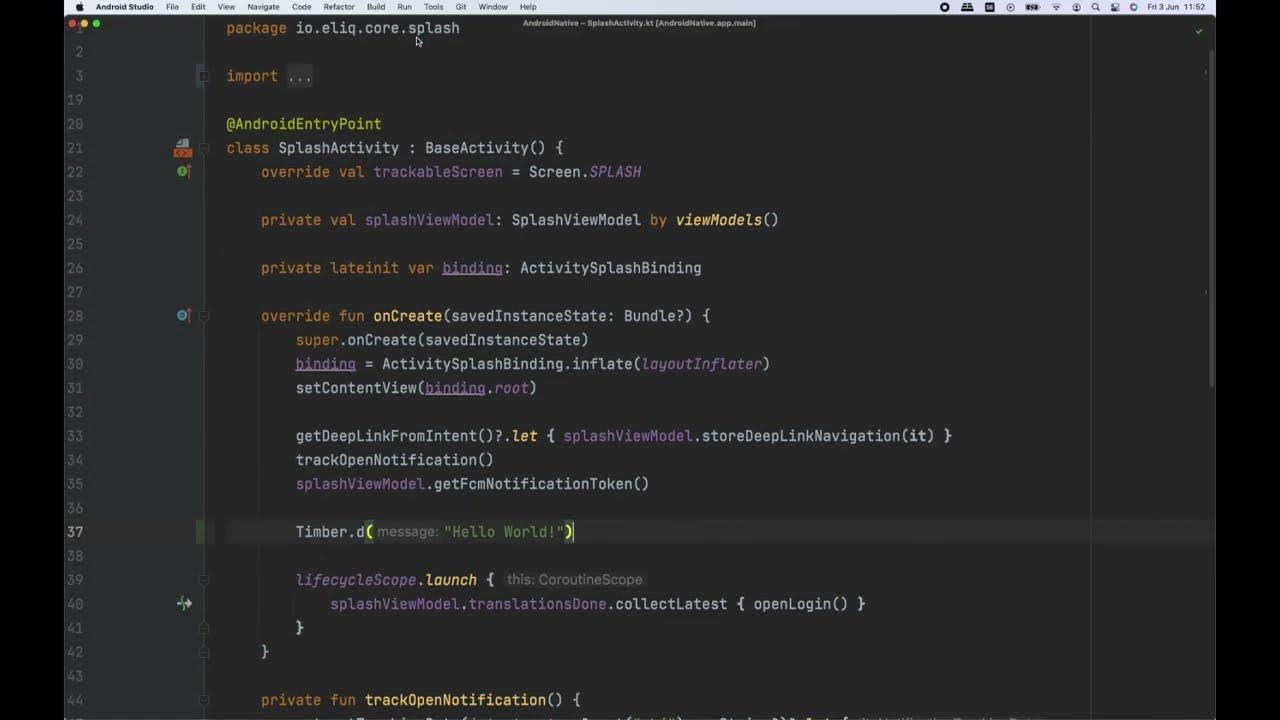The height and width of the screenshot is (720, 1280).
Task: Click line number 37 in the gutter
Action: click(x=75, y=532)
